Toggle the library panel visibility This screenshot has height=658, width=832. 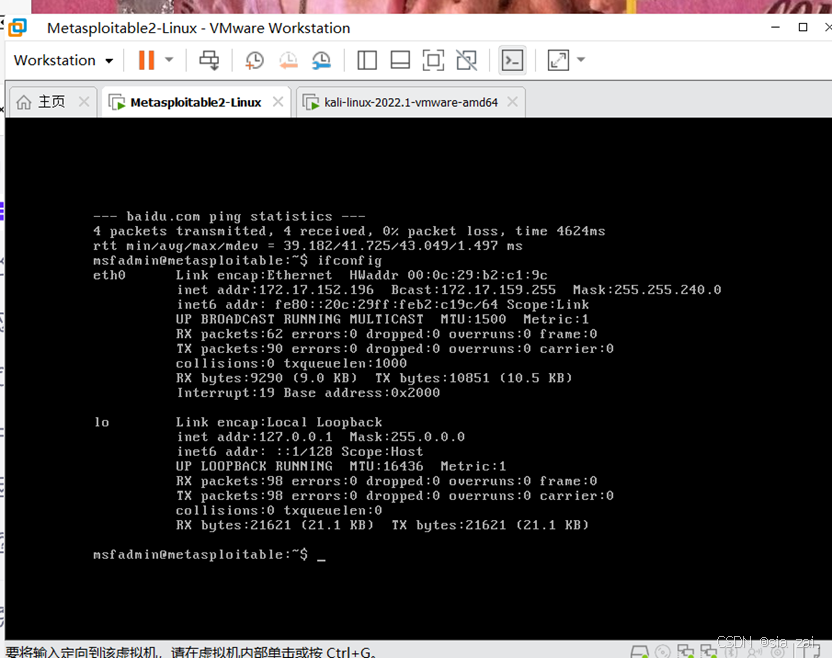coord(367,60)
